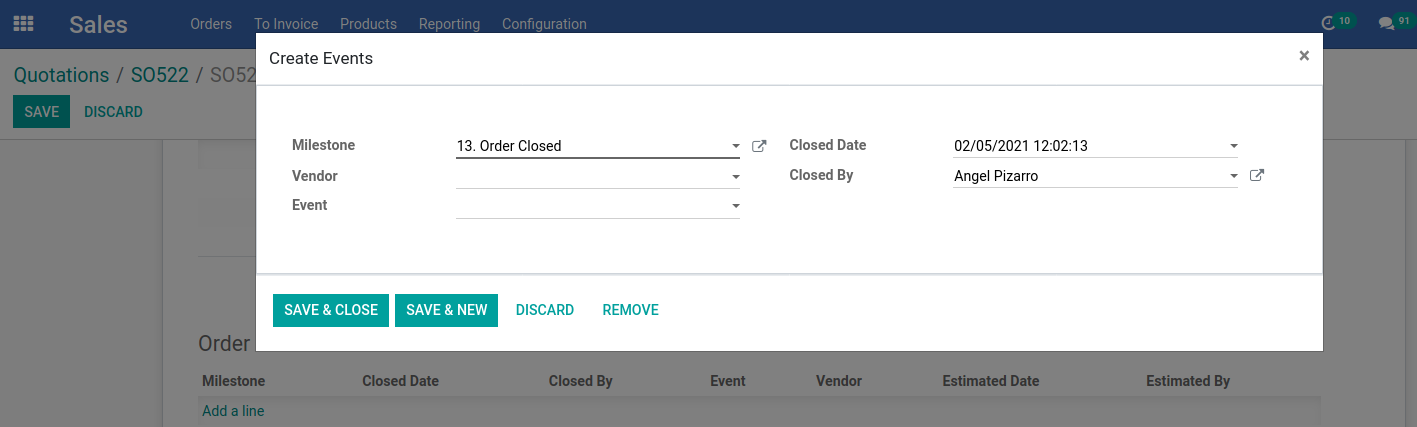This screenshot has height=427, width=1417.
Task: Open the Products menu
Action: point(368,24)
